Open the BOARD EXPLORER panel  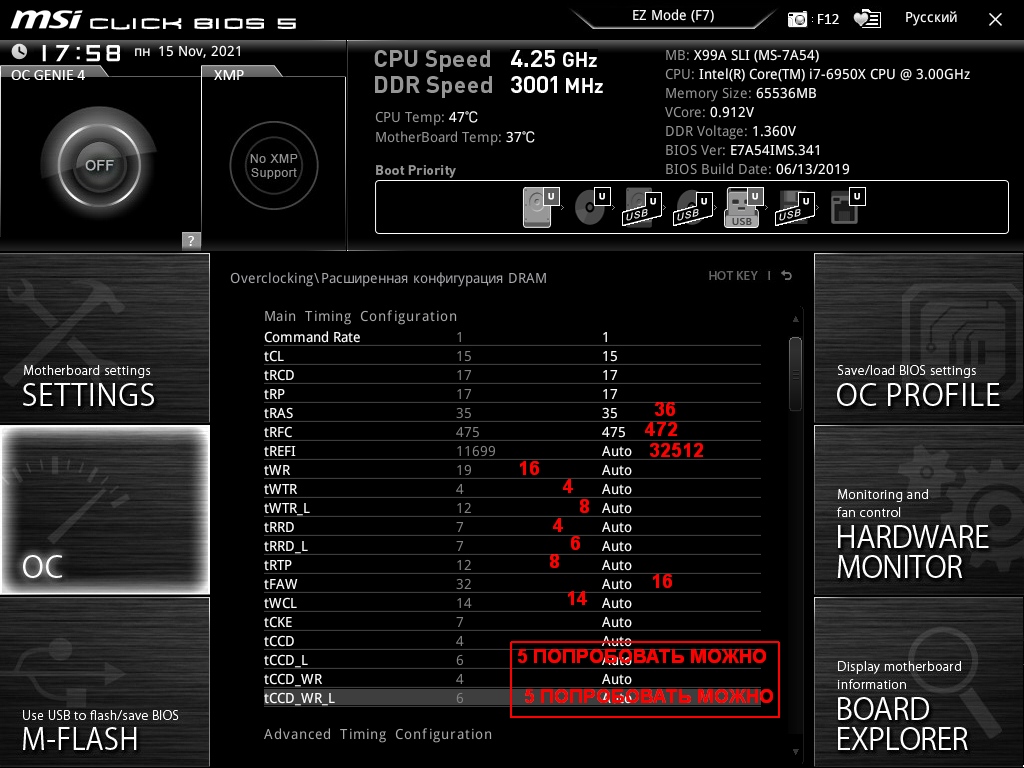[919, 682]
